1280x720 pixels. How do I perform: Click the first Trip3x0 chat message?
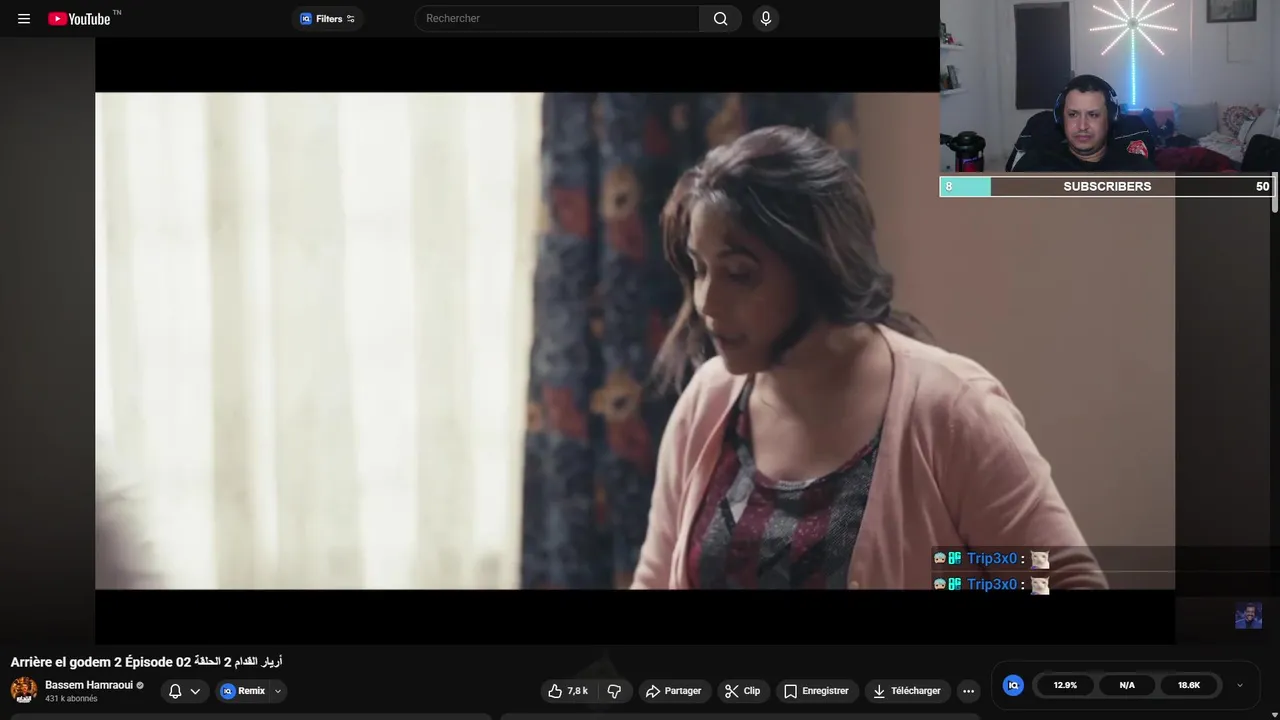[991, 559]
